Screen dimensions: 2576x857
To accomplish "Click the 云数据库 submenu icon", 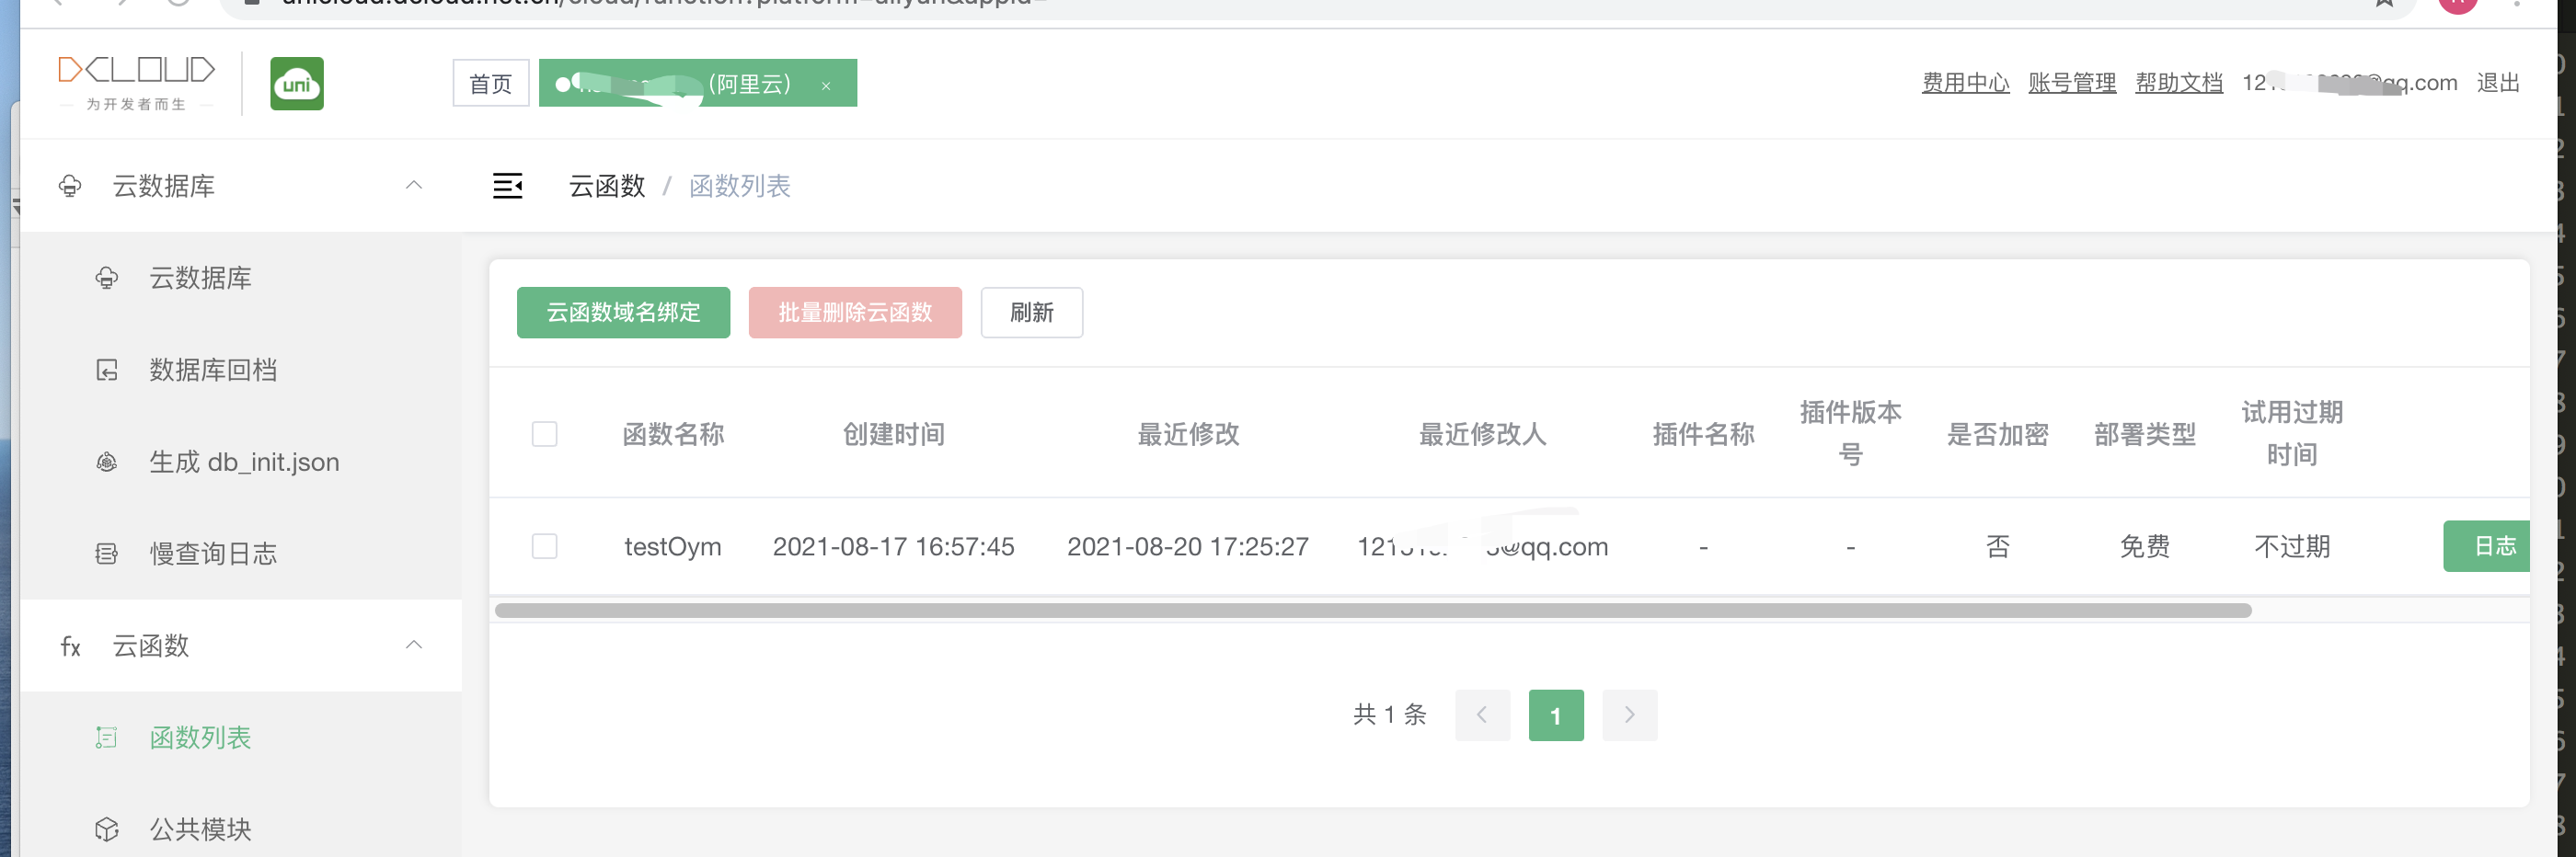I will (107, 278).
